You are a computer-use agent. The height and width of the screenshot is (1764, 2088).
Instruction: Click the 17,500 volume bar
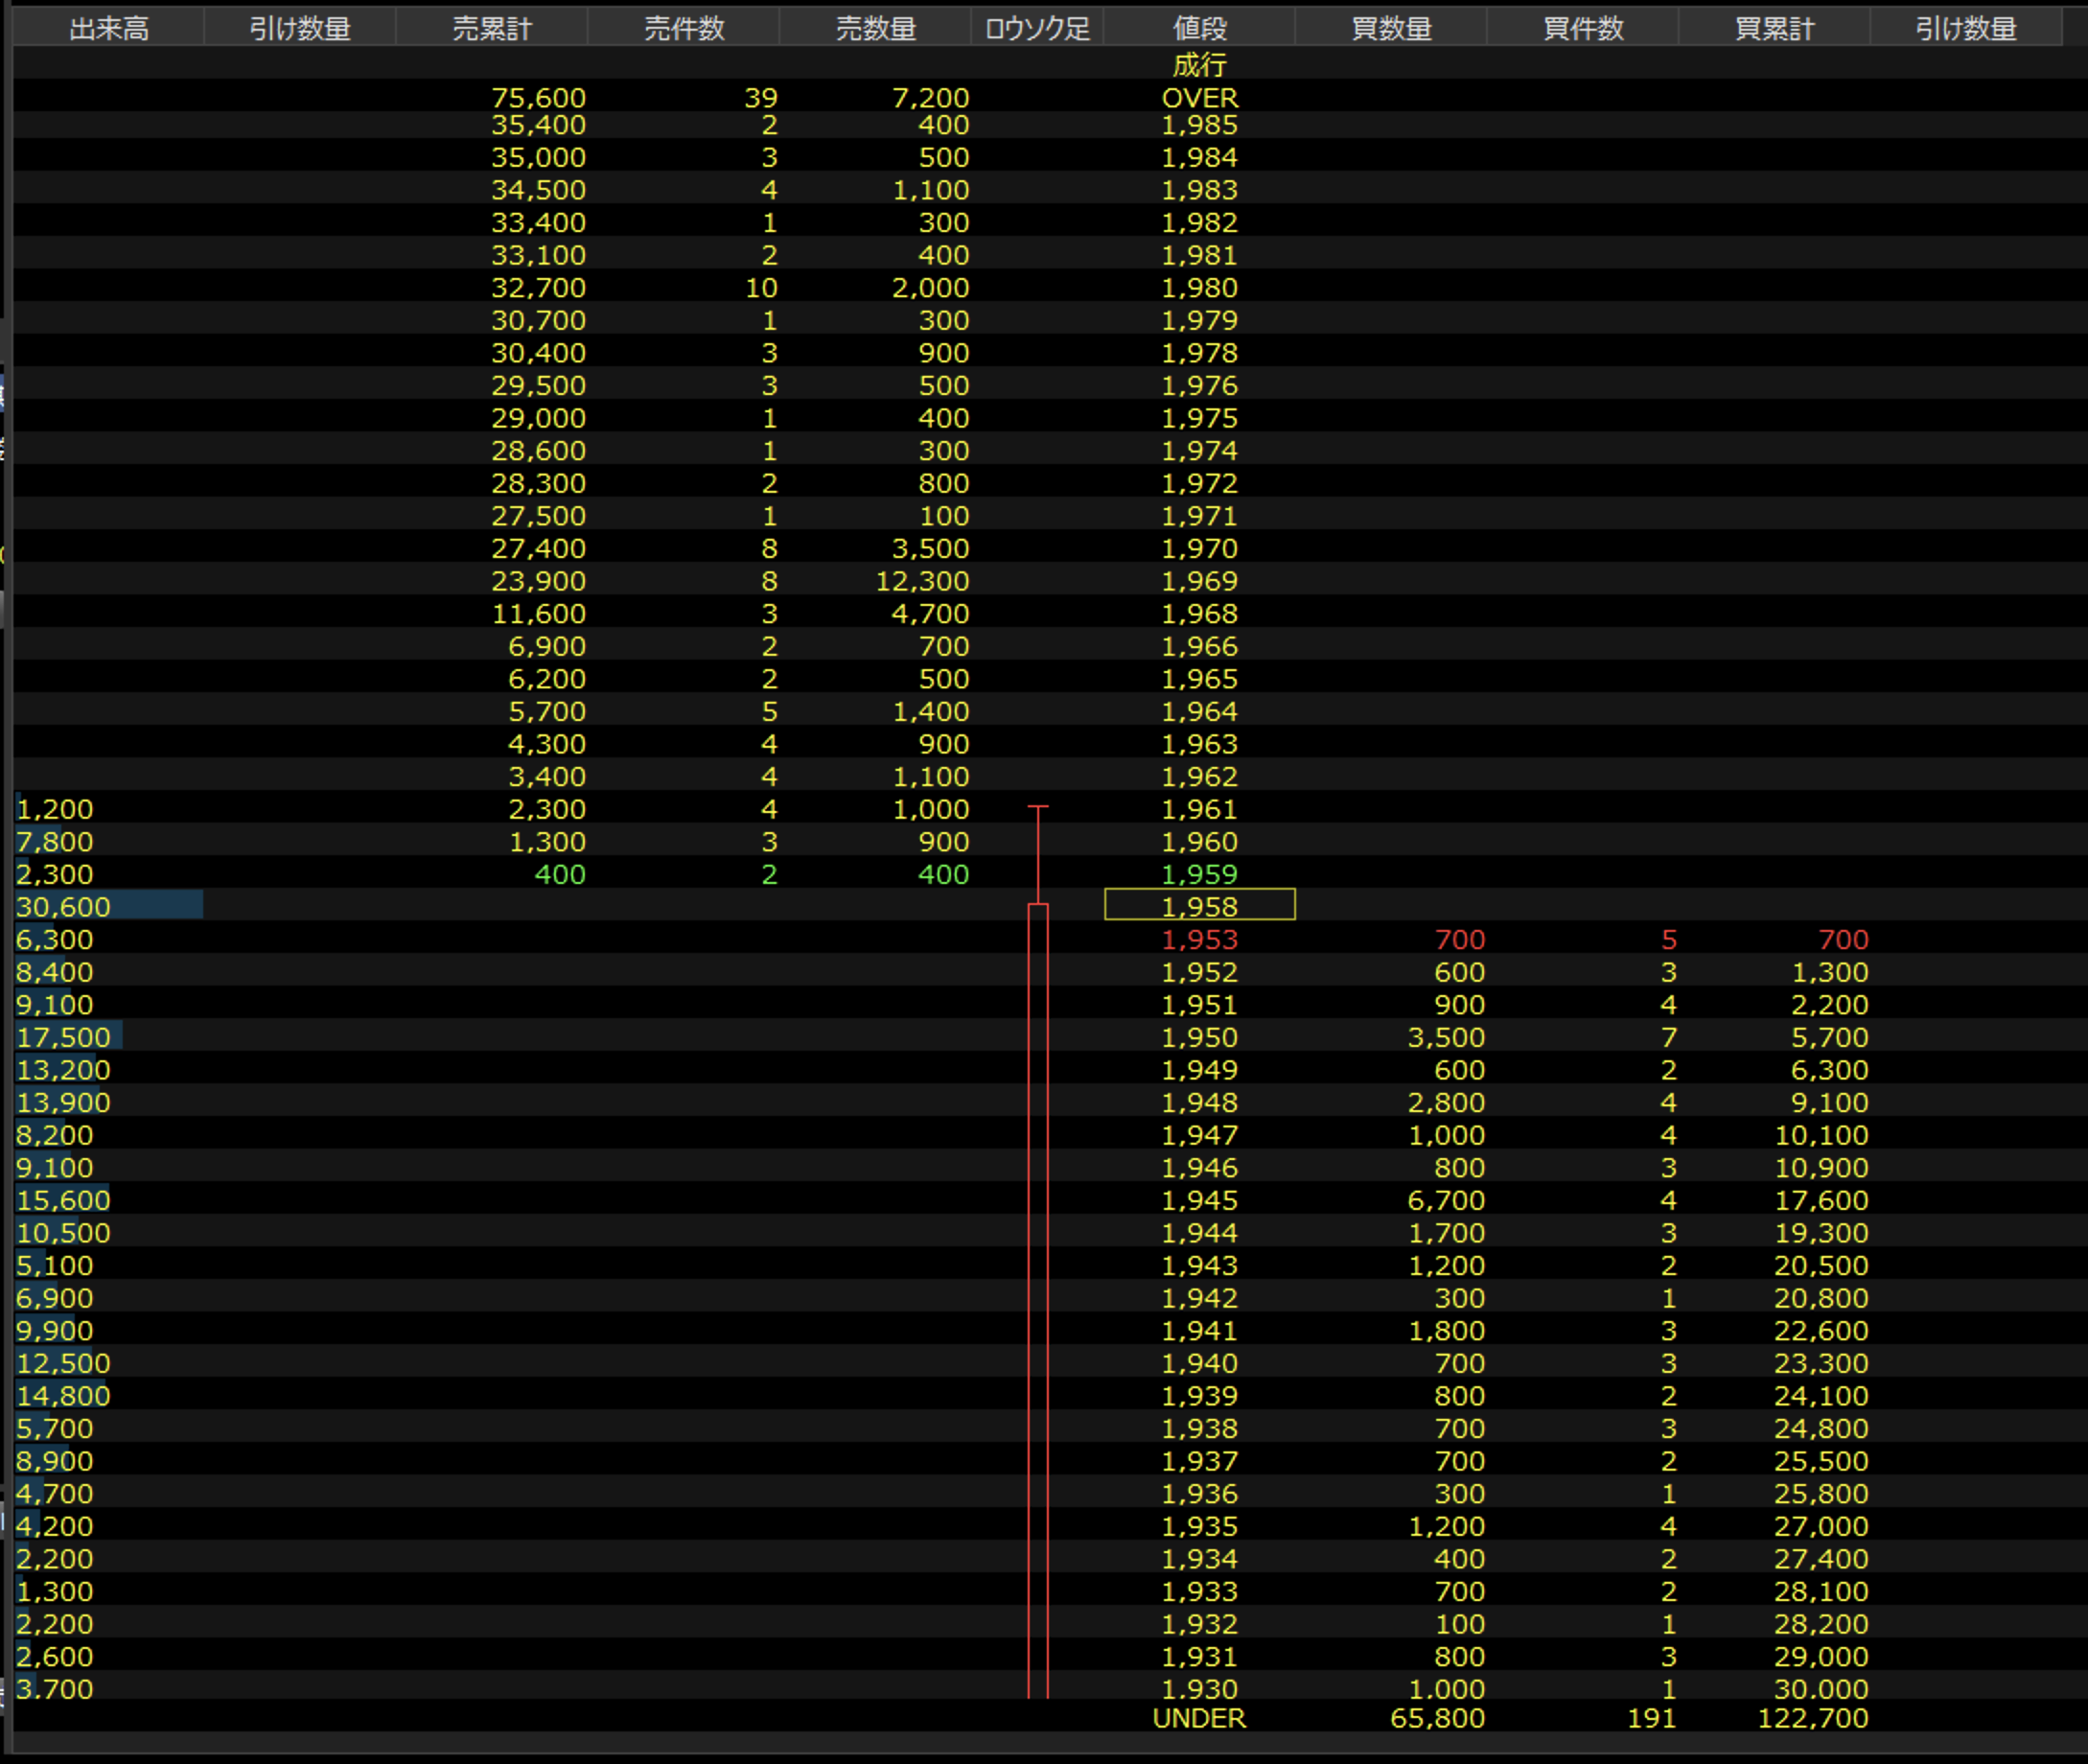pos(68,1037)
